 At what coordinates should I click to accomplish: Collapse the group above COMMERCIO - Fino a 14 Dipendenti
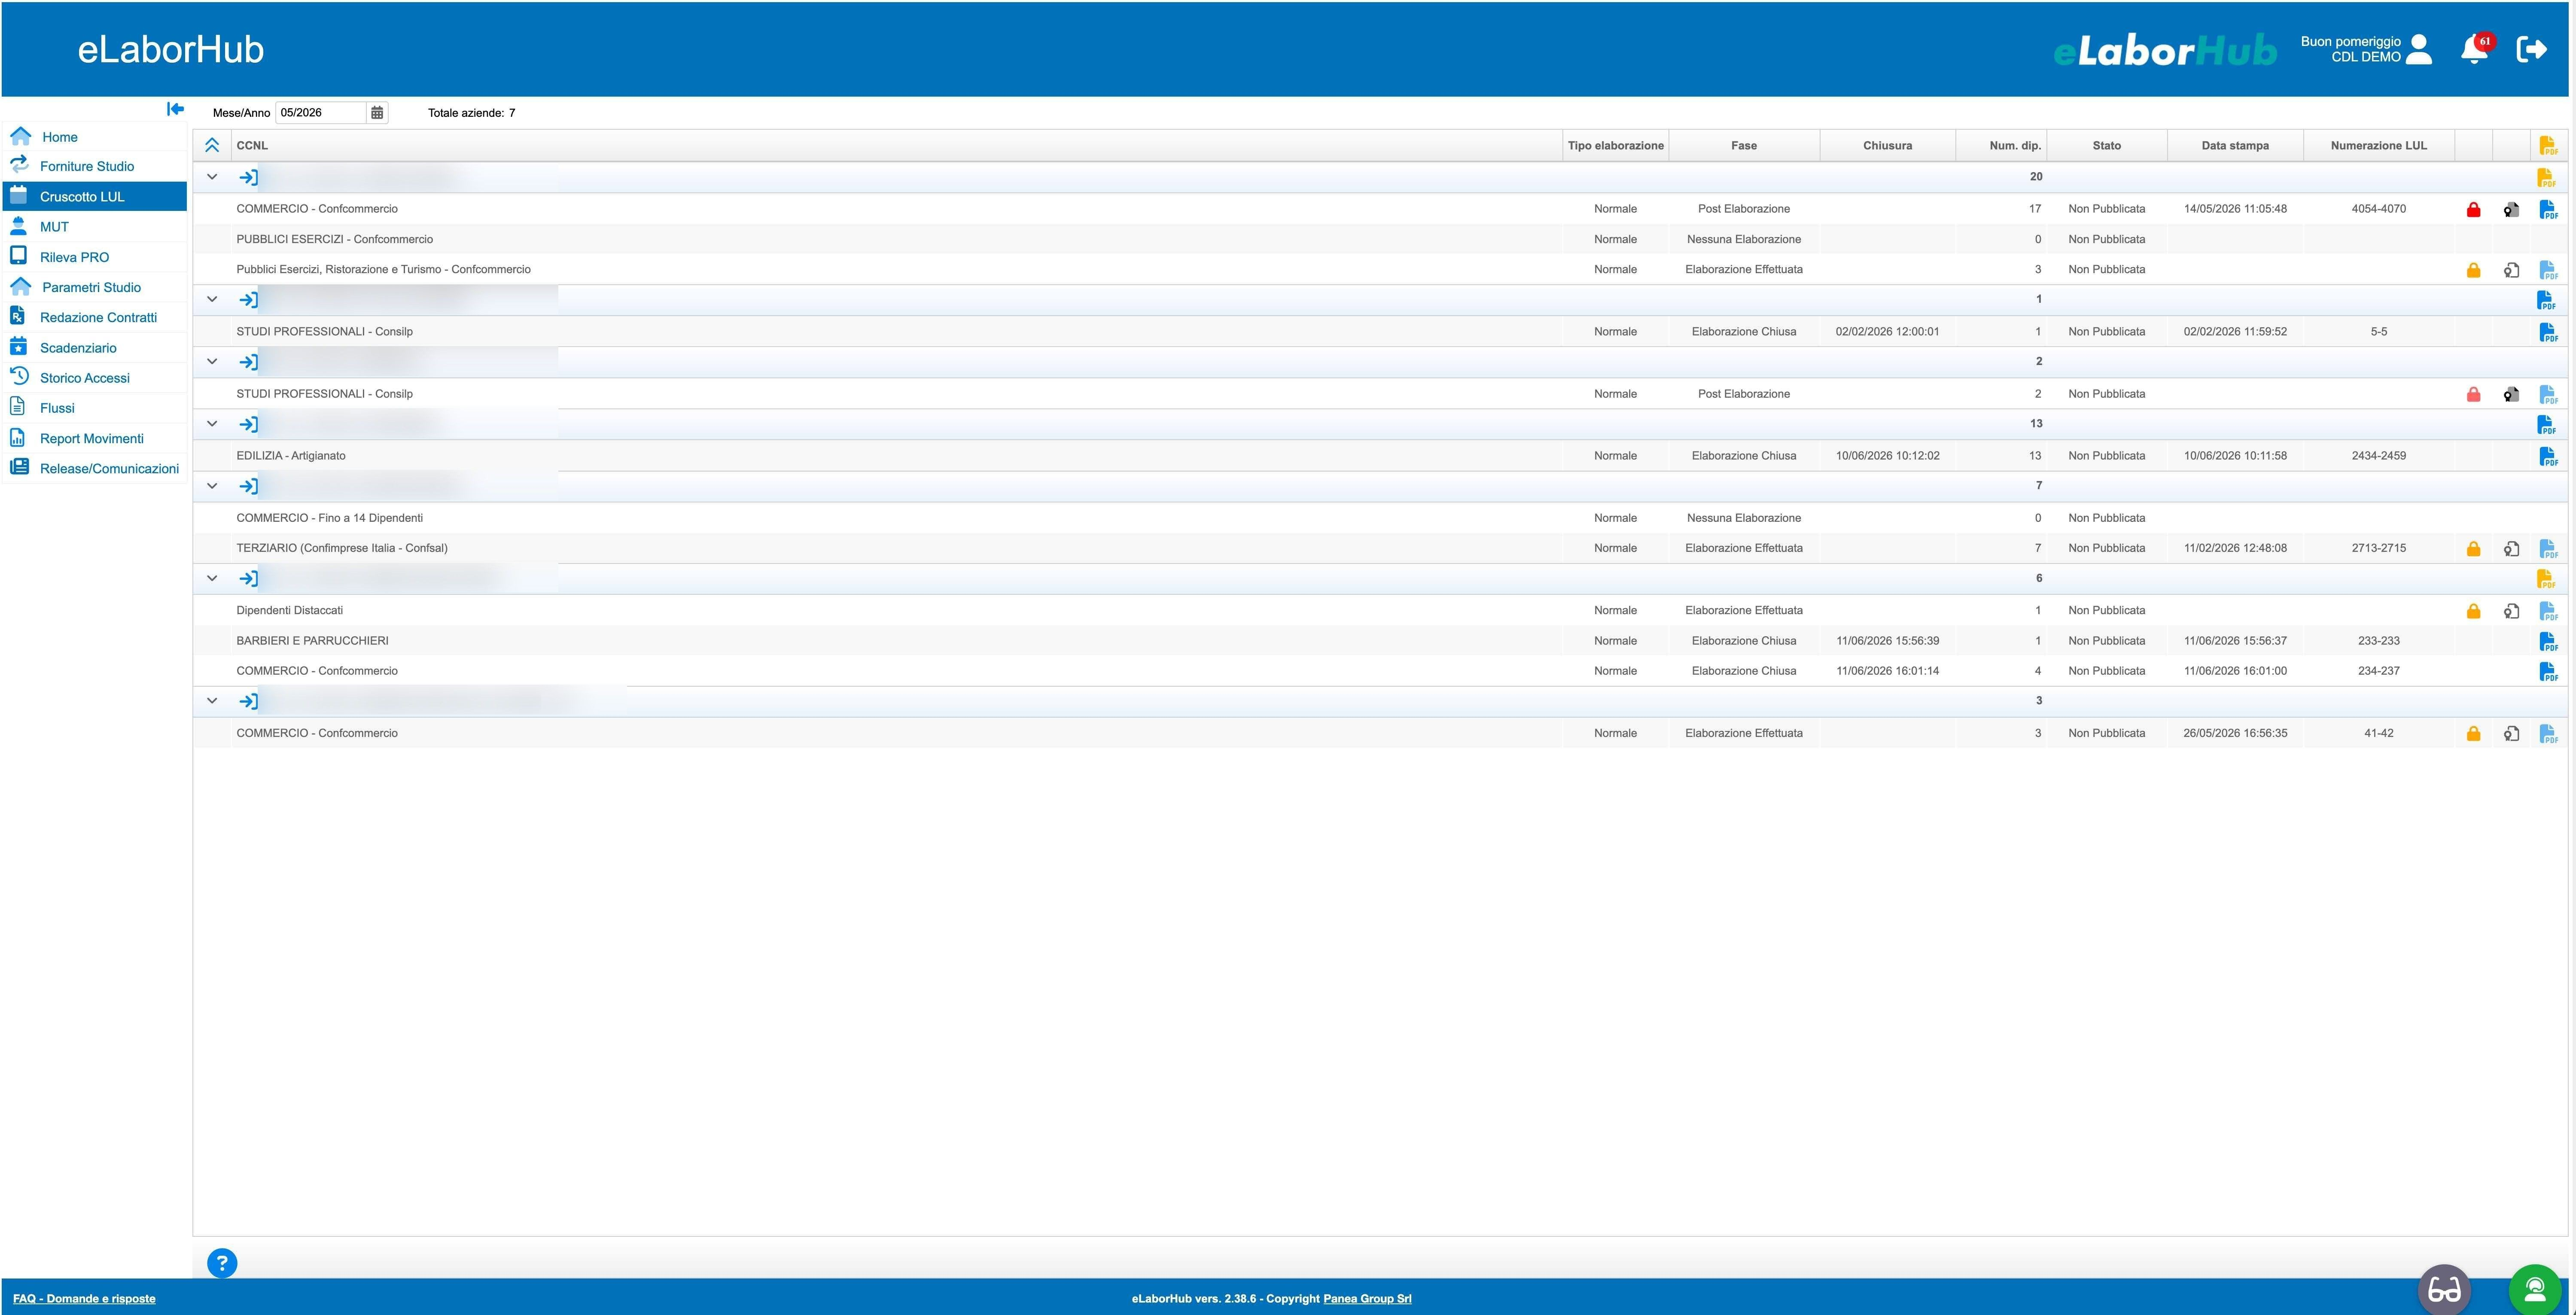[x=212, y=486]
